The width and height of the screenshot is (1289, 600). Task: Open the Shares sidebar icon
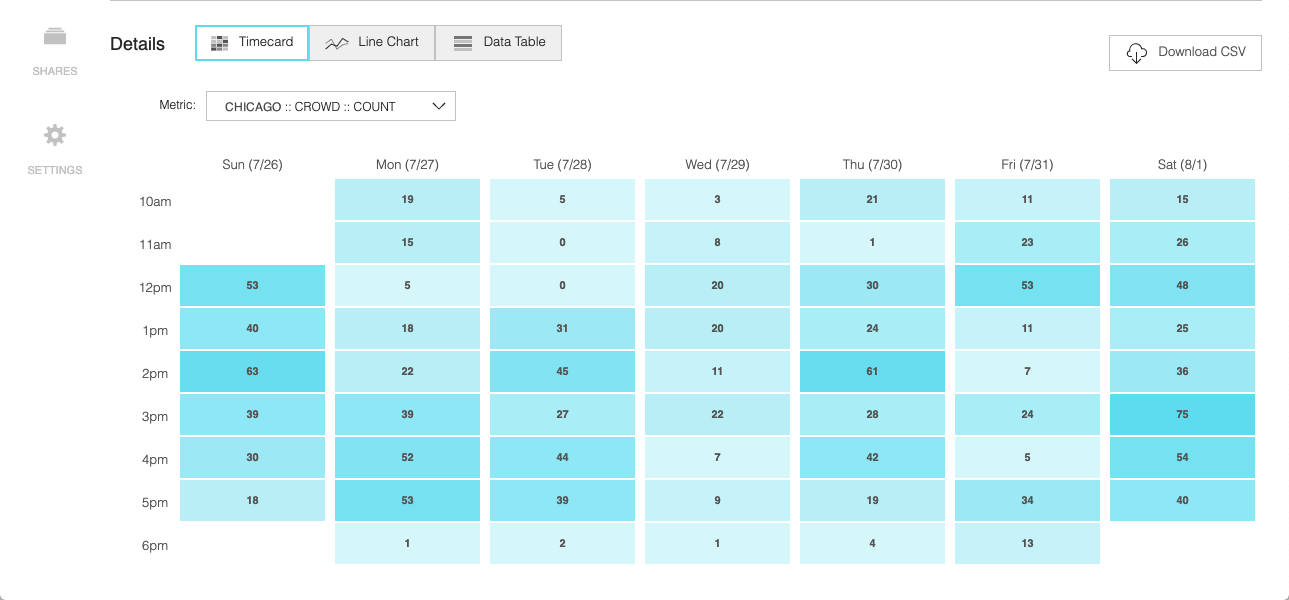pos(55,37)
